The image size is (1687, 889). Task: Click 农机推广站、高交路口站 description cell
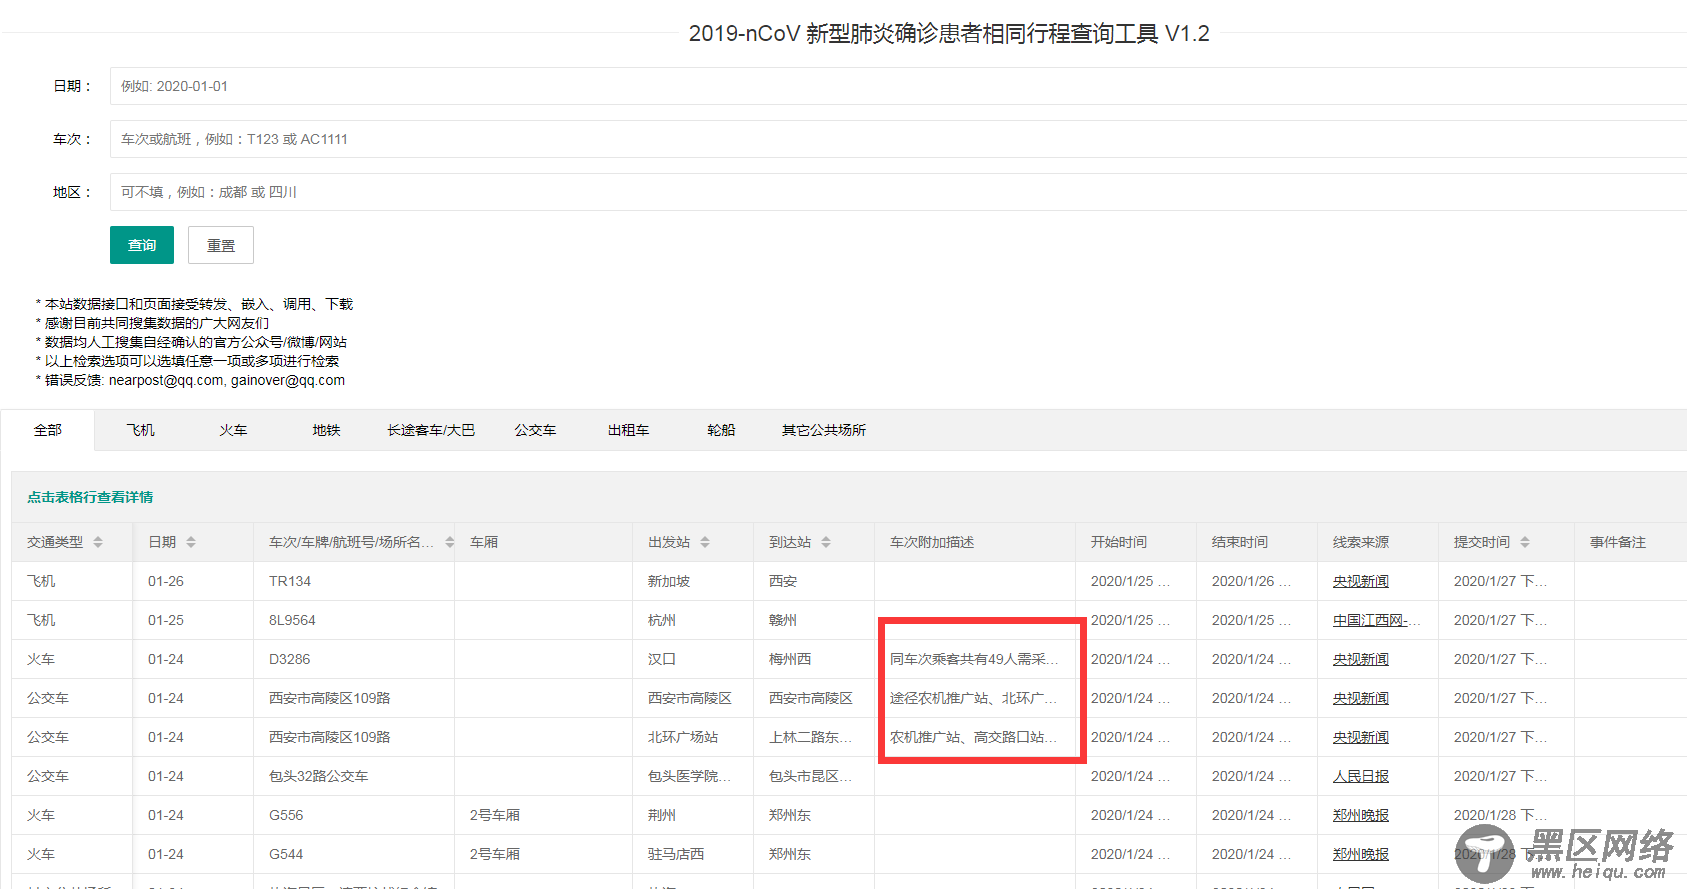tap(975, 737)
